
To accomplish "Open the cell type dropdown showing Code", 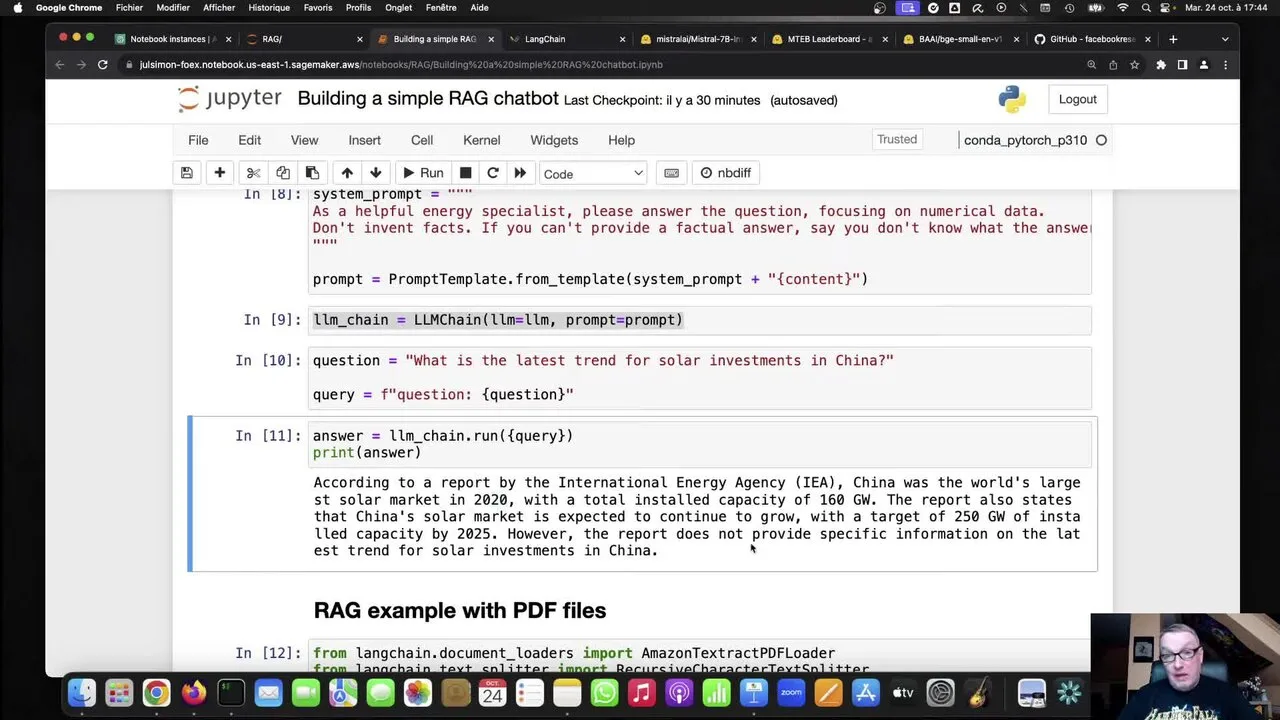I will pos(593,173).
